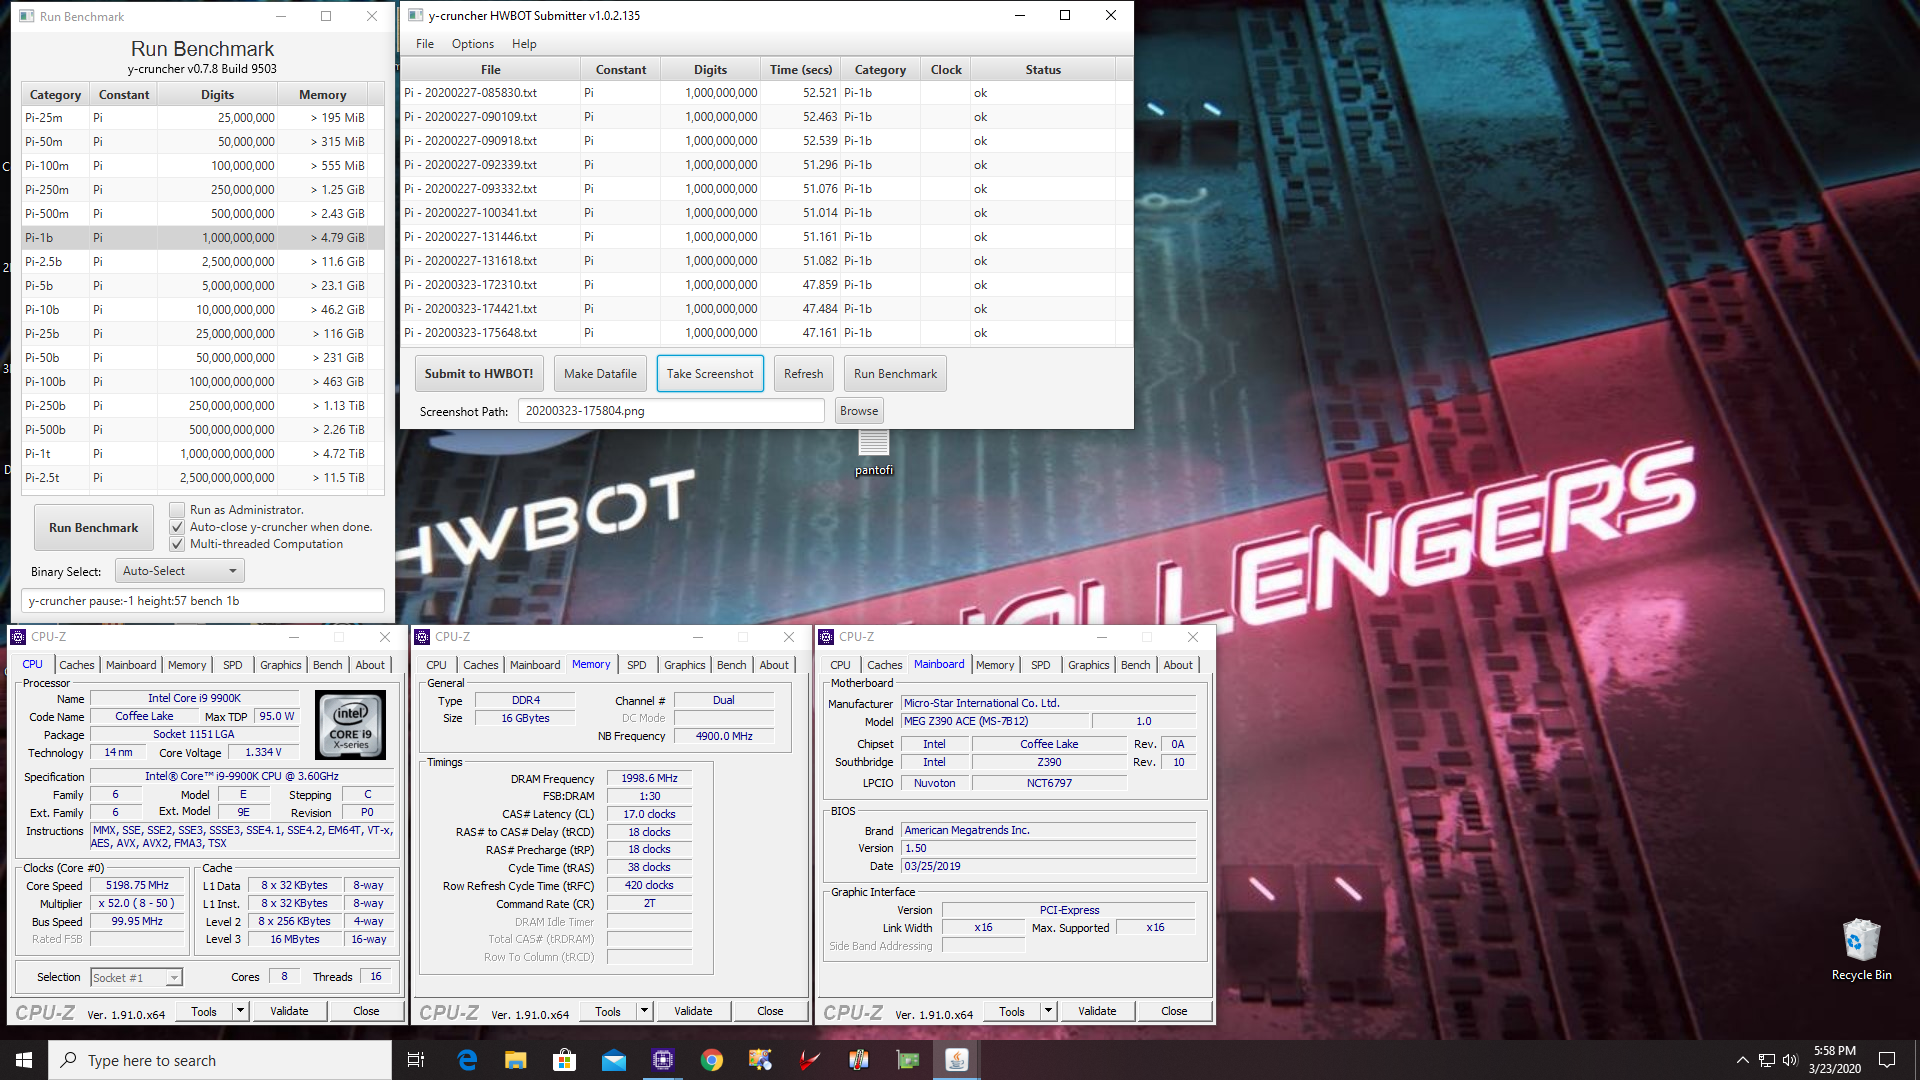Click the y-cruncher command line field
This screenshot has height=1080, width=1920.
(203, 601)
